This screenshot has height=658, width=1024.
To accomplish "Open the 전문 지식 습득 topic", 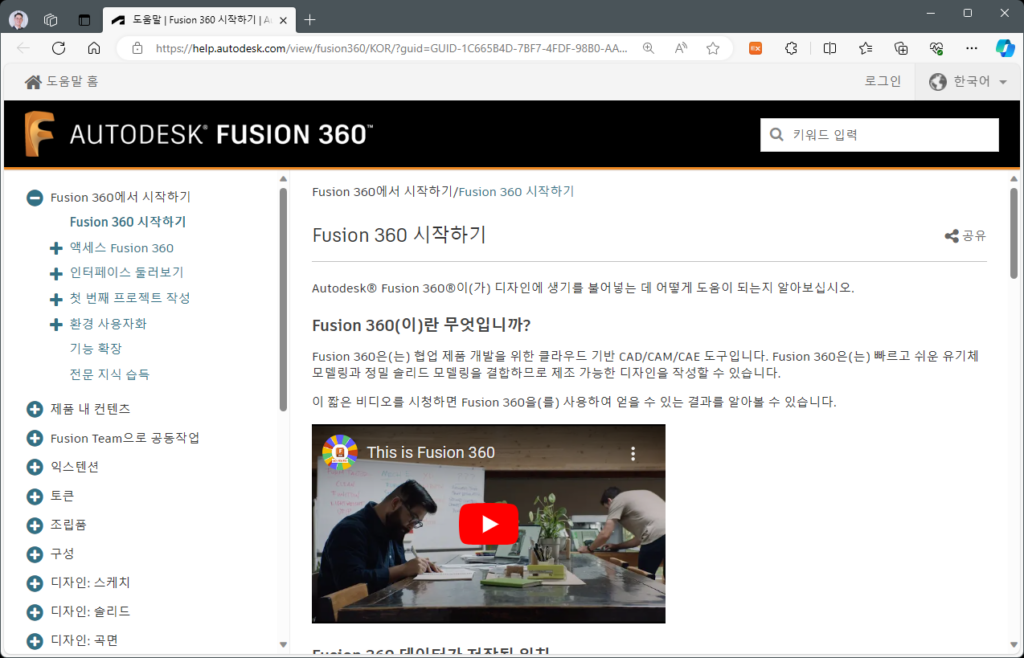I will [110, 374].
